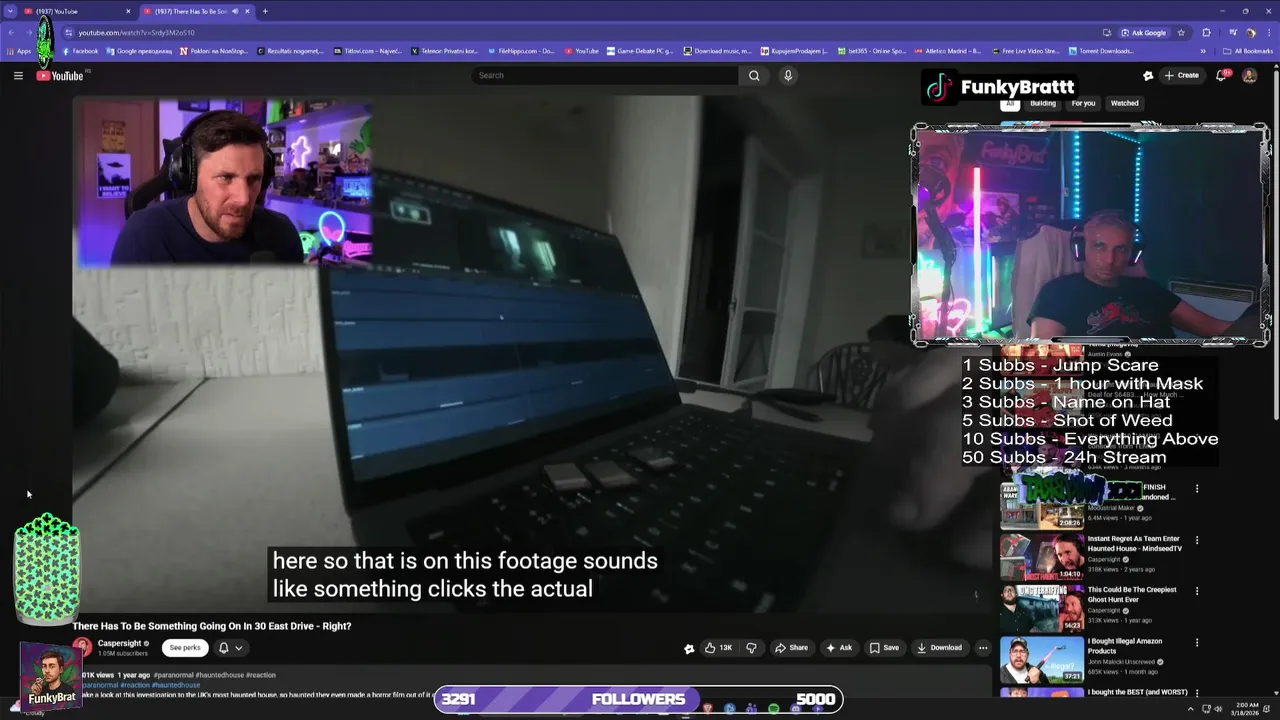1280x720 pixels.
Task: Focus the YouTube search input field
Action: coord(605,75)
